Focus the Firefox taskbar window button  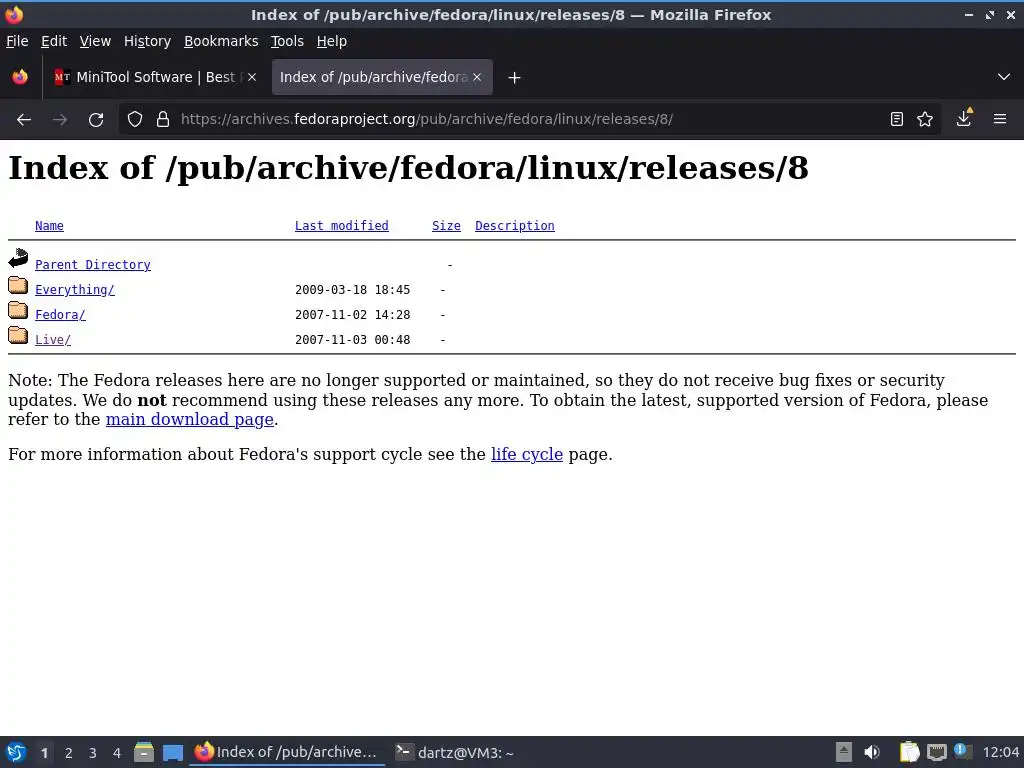tap(287, 752)
